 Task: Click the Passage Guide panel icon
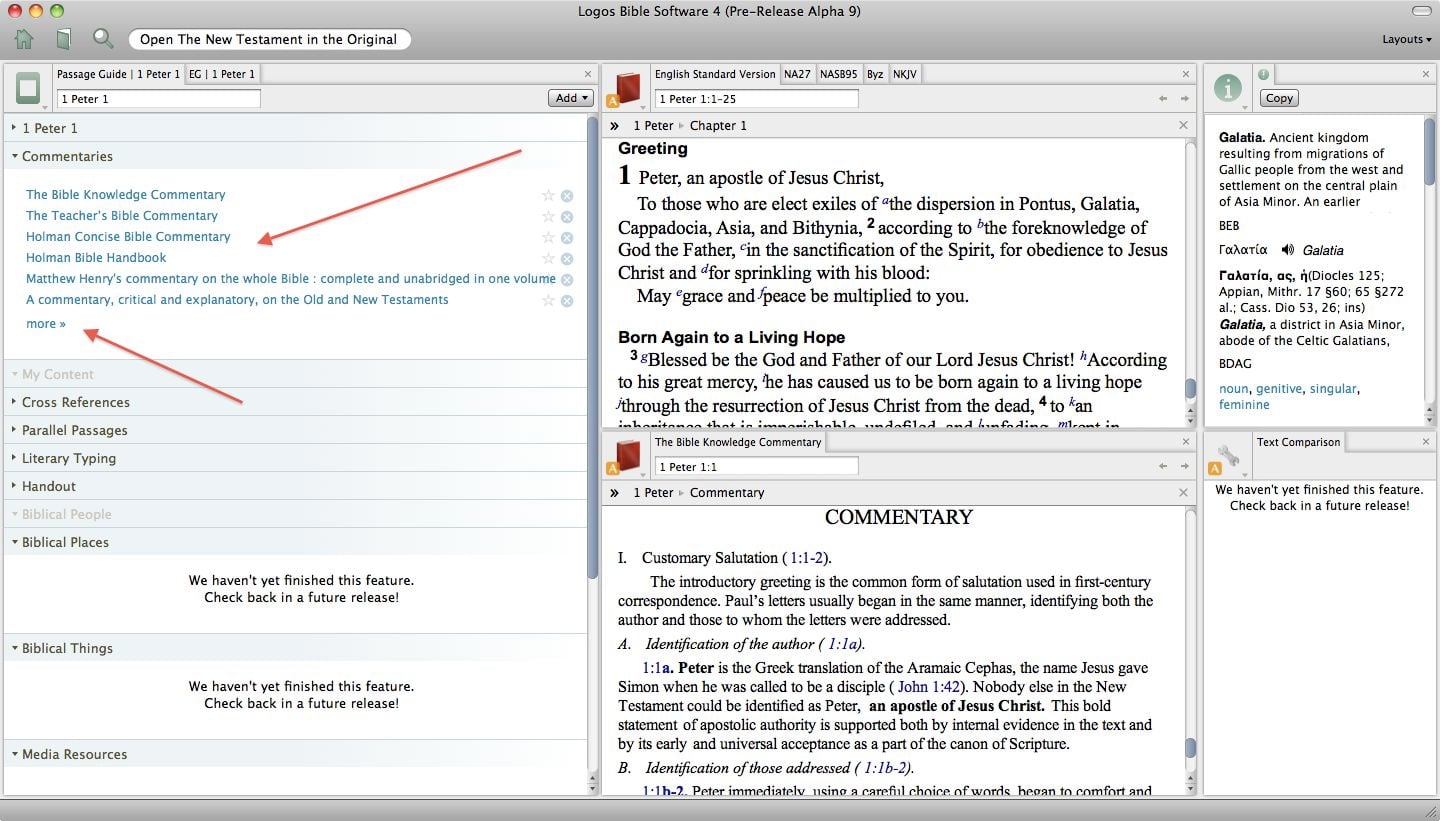(x=28, y=89)
